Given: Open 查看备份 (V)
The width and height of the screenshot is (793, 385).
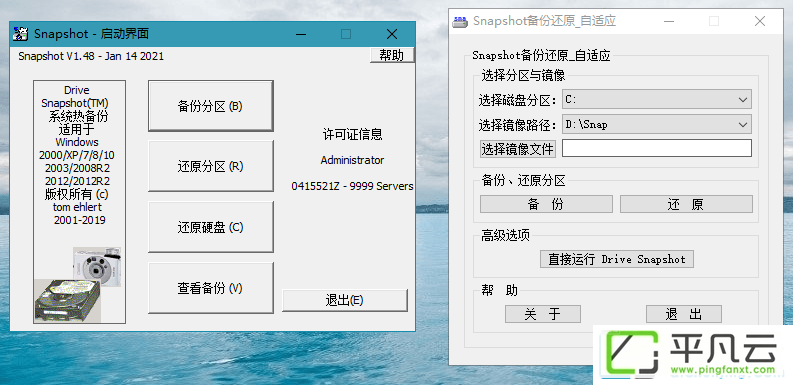Looking at the screenshot, I should (x=210, y=288).
